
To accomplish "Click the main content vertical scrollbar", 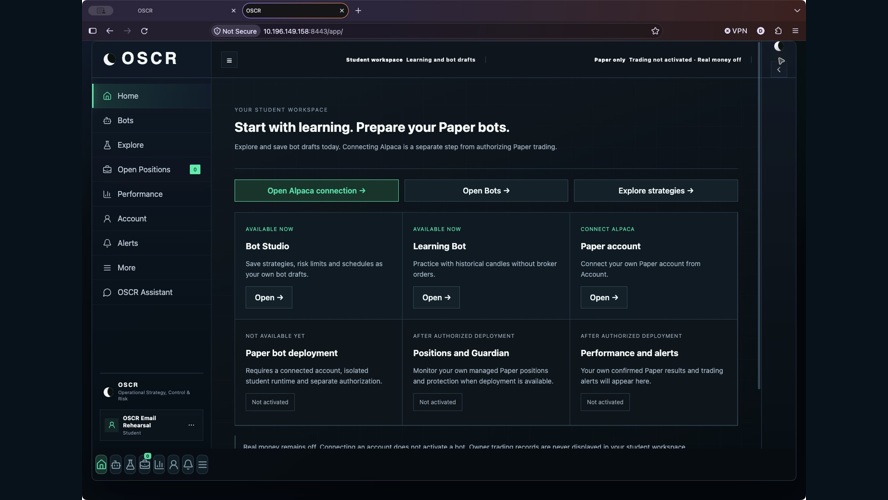I will 759,215.
